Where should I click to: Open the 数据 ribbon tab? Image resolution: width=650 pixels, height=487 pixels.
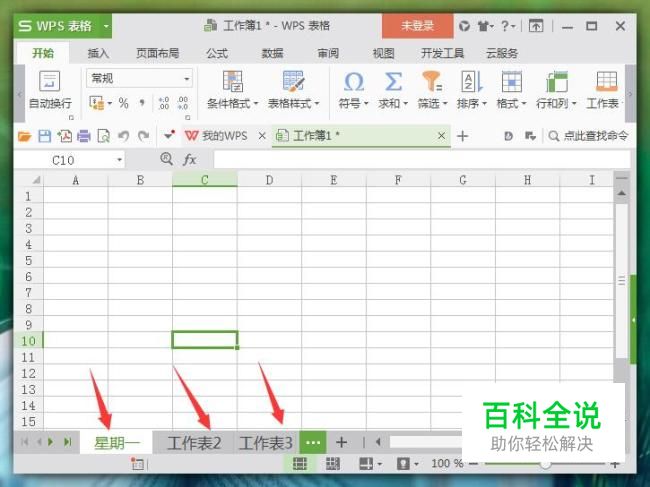click(x=272, y=53)
